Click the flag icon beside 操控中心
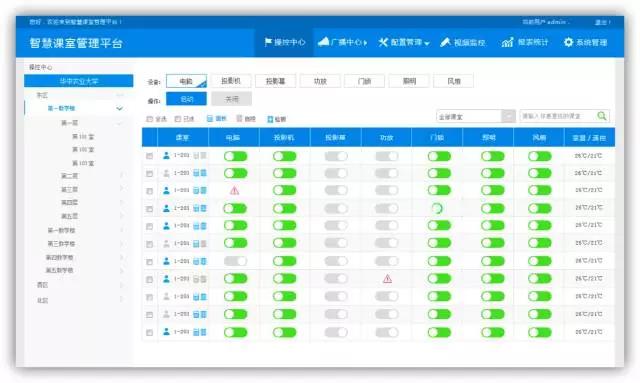The height and width of the screenshot is (383, 640). pyautogui.click(x=268, y=42)
